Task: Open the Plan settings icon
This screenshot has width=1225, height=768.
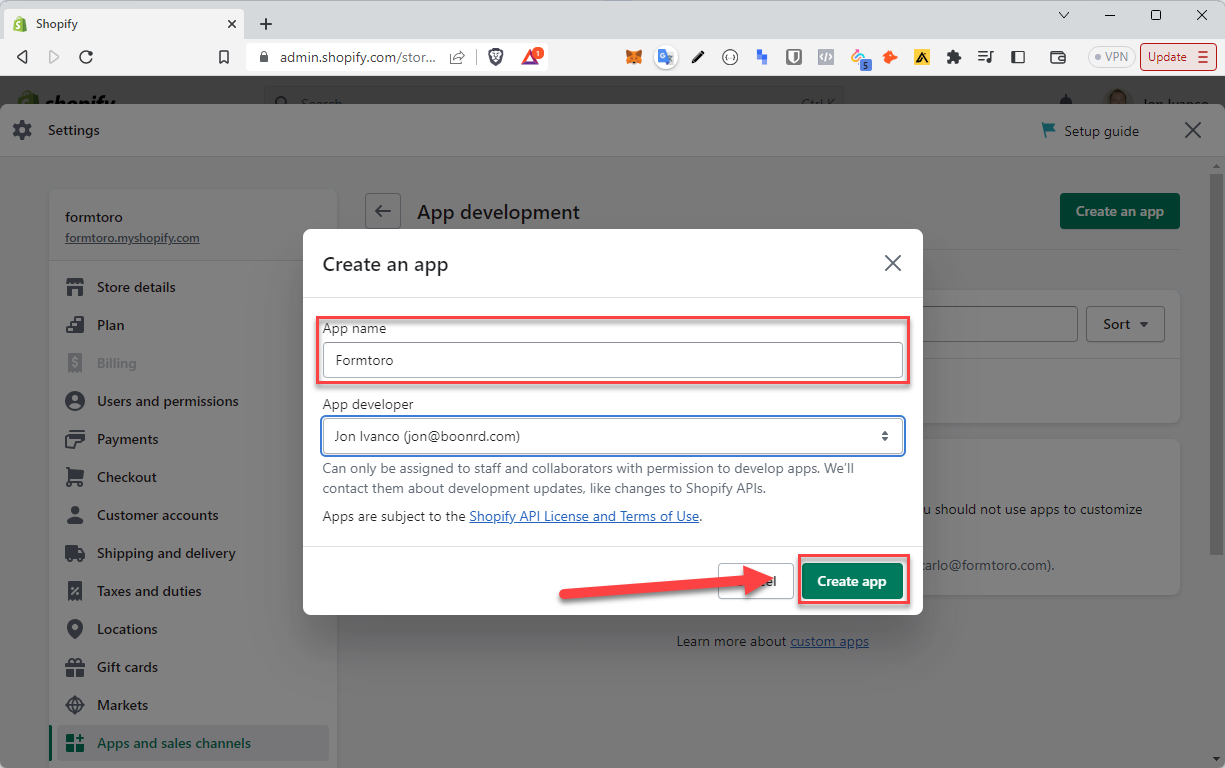Action: pyautogui.click(x=75, y=325)
